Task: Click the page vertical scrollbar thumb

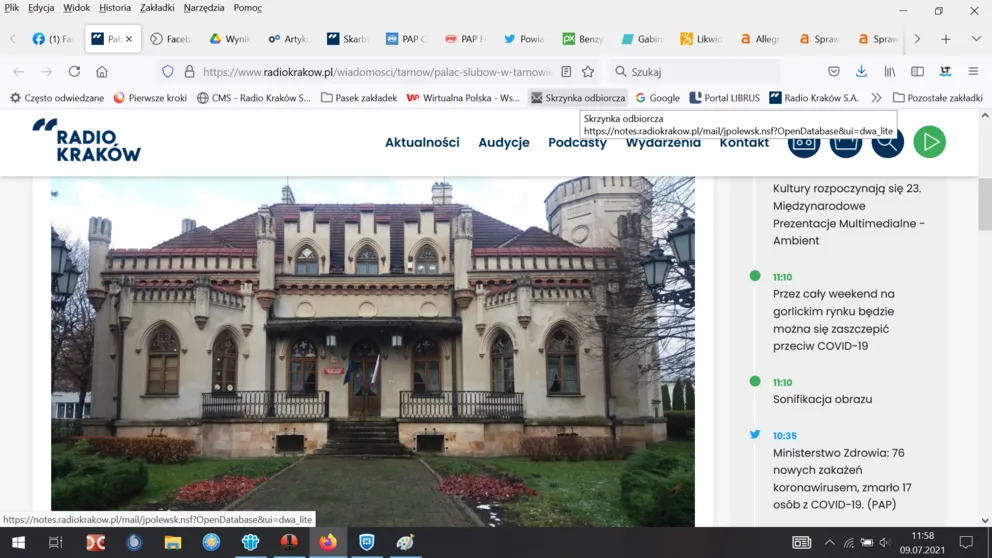Action: 984,204
